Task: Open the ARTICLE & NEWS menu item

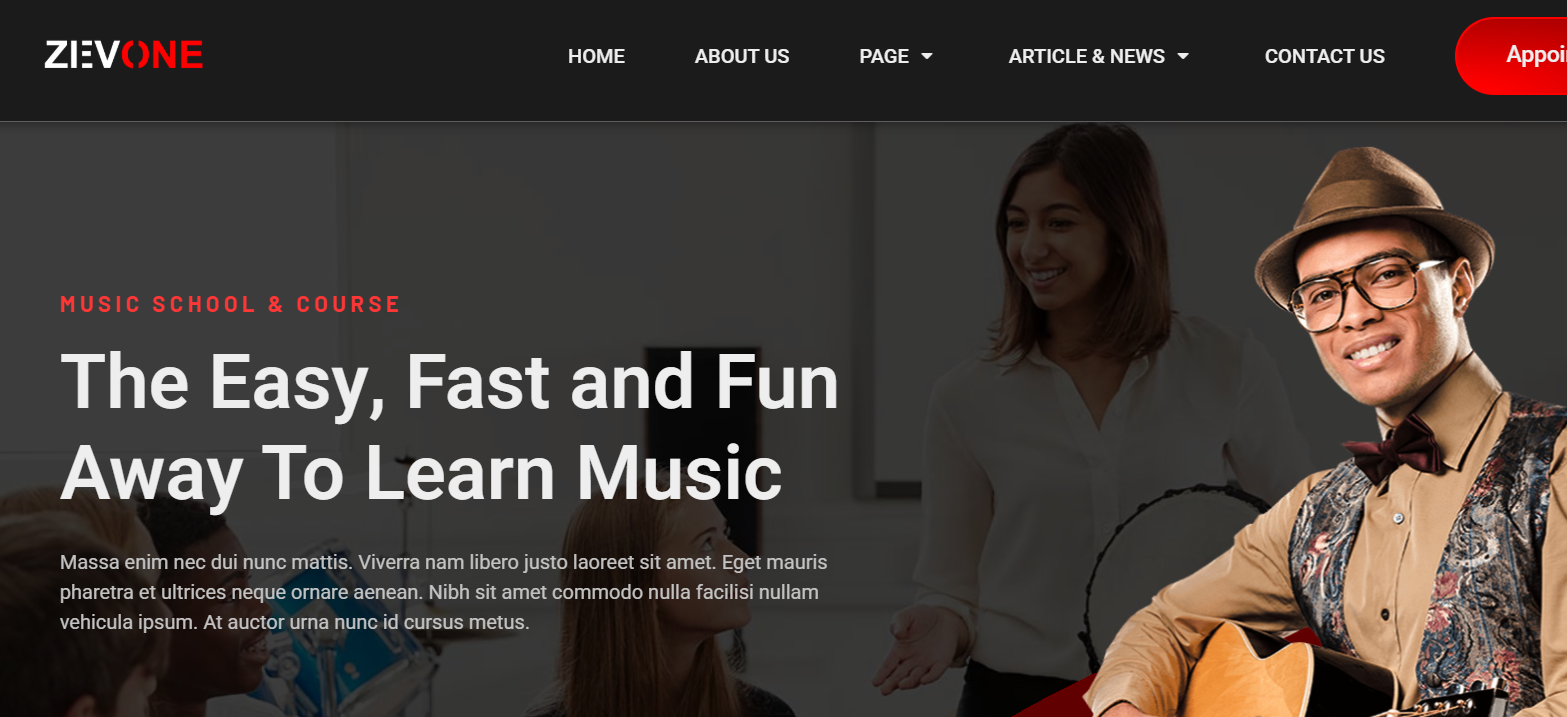Action: coord(1086,57)
